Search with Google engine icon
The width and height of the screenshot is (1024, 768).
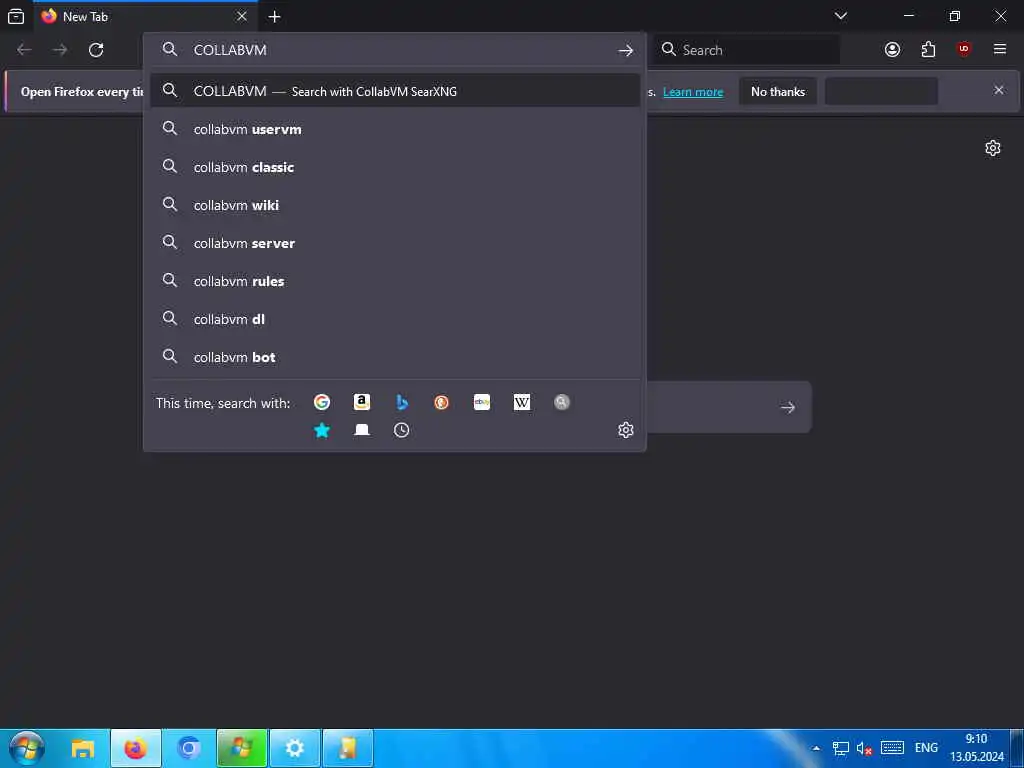point(321,402)
